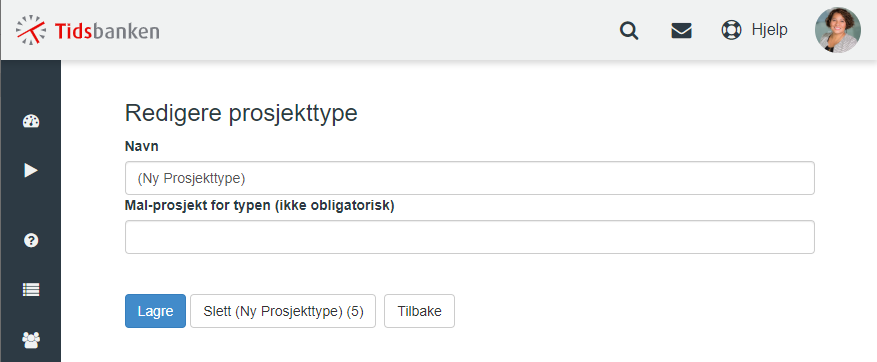Image resolution: width=877 pixels, height=362 pixels.
Task: Open messages via the envelope icon
Action: (681, 30)
